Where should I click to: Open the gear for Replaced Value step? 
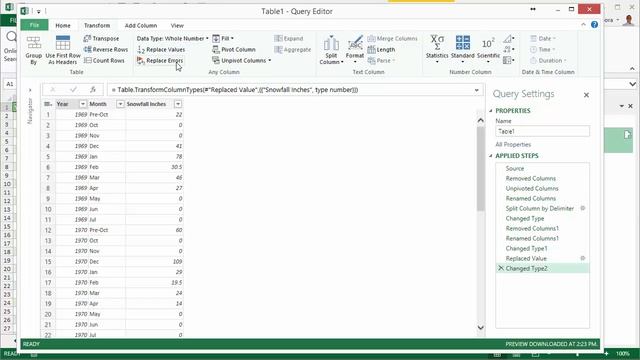pyautogui.click(x=583, y=258)
